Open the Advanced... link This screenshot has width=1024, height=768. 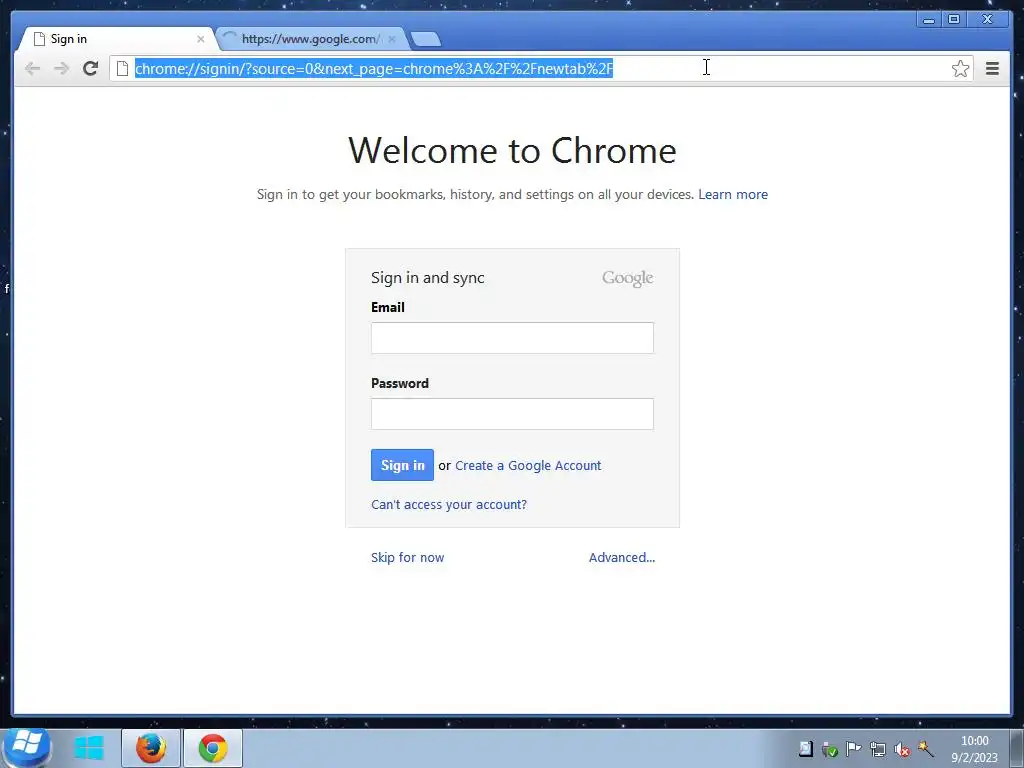(x=622, y=558)
